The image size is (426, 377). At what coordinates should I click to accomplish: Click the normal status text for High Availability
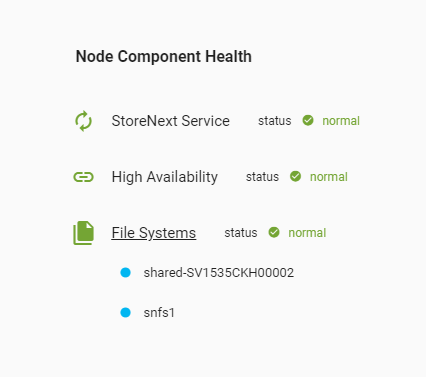click(x=329, y=177)
